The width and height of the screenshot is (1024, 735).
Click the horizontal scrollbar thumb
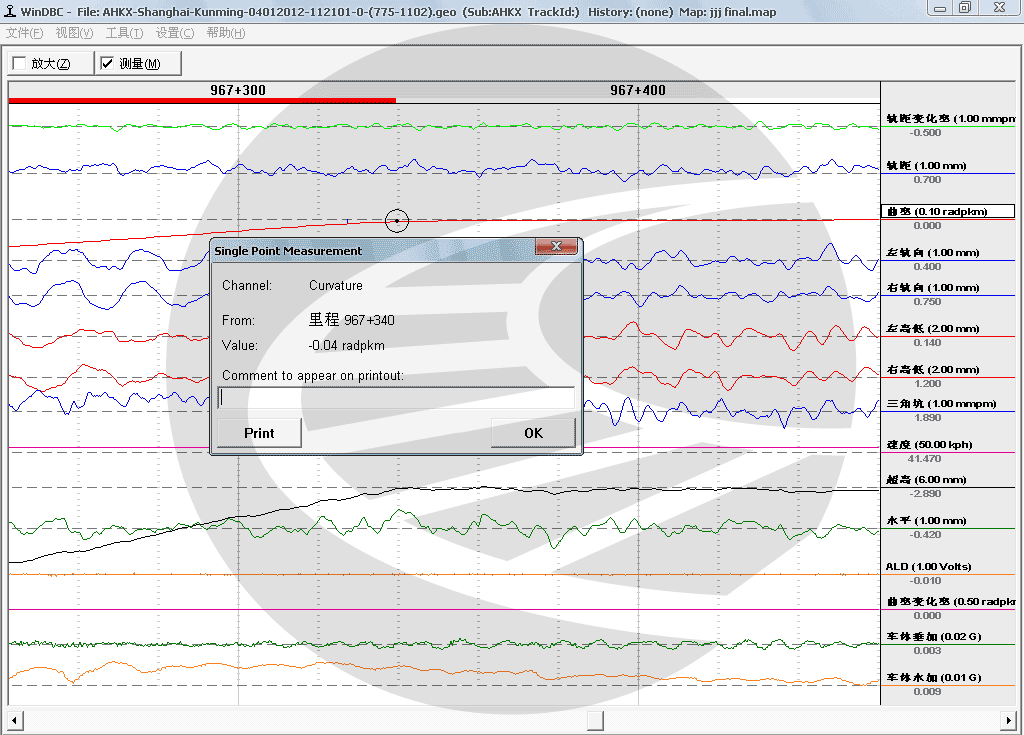click(x=595, y=721)
